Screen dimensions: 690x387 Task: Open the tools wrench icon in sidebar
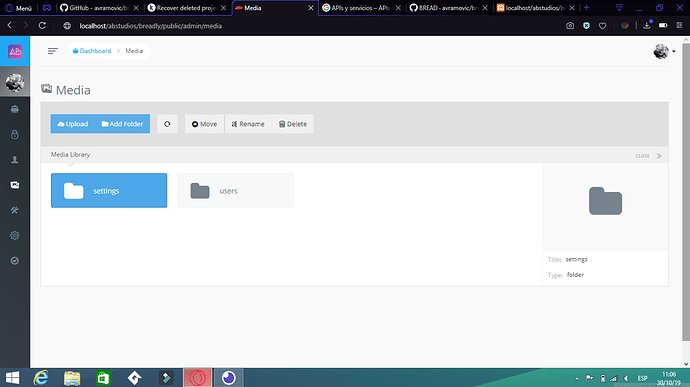pos(15,210)
